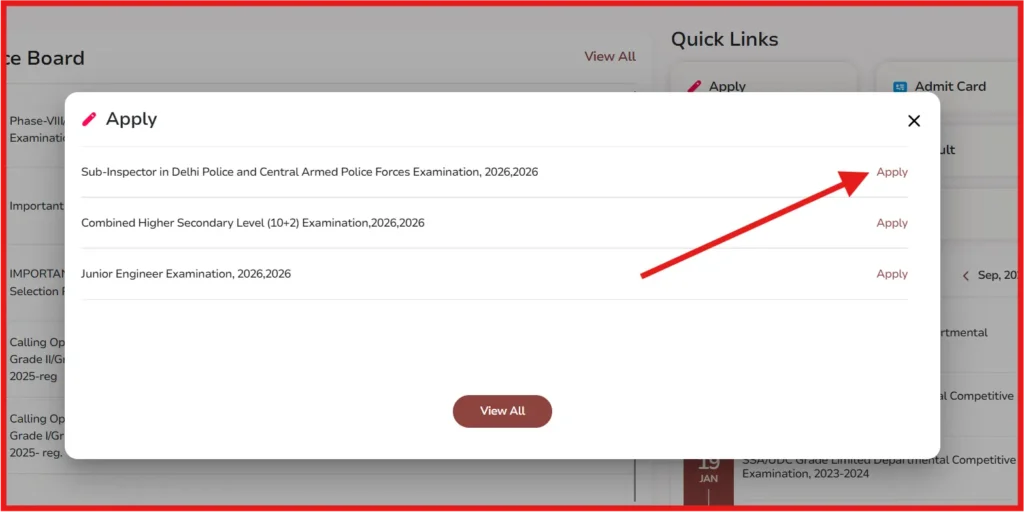Click pencil icon in Apply quick link
The image size is (1024, 512).
694,86
